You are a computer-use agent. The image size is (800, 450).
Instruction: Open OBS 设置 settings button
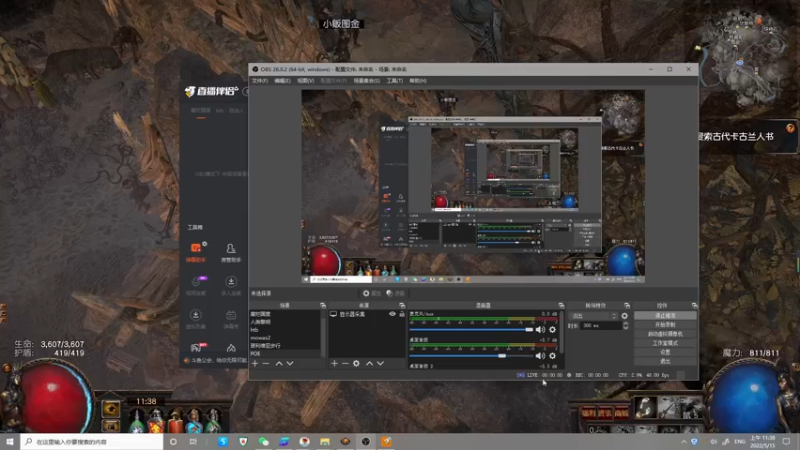pyautogui.click(x=665, y=352)
